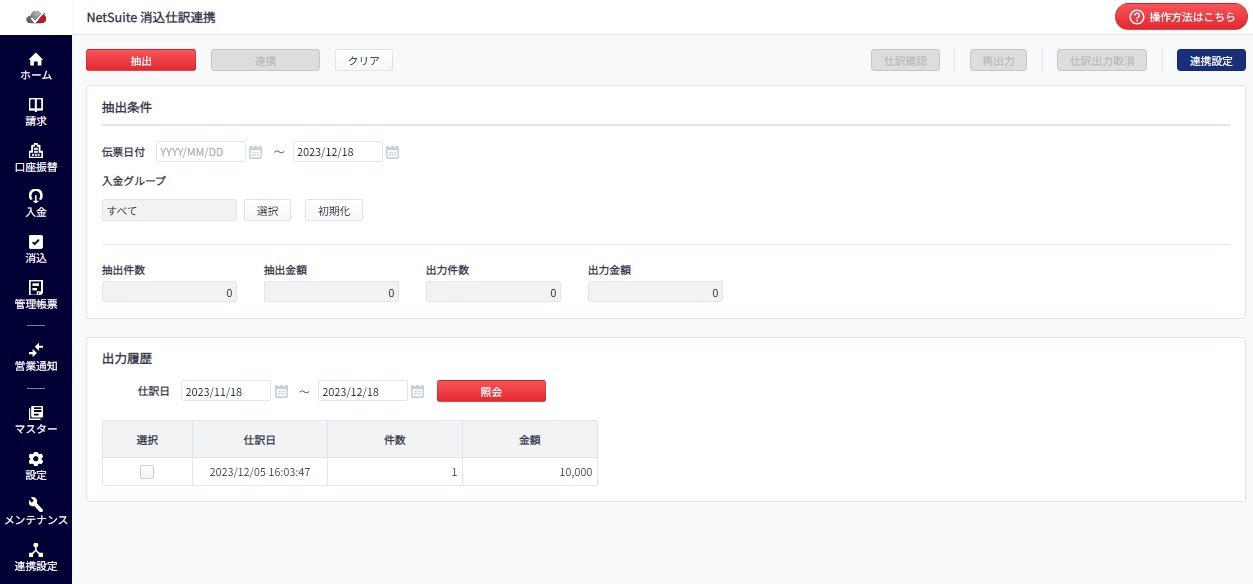Click 入金グループ すべて field
The image size is (1253, 584).
tap(169, 210)
